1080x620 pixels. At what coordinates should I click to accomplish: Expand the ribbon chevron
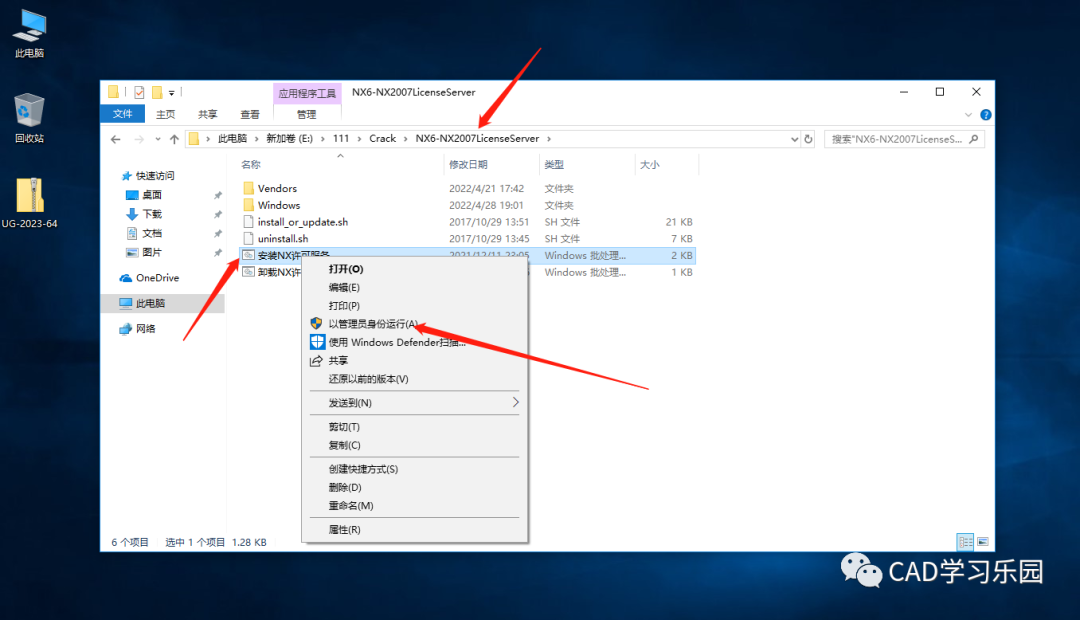point(968,115)
